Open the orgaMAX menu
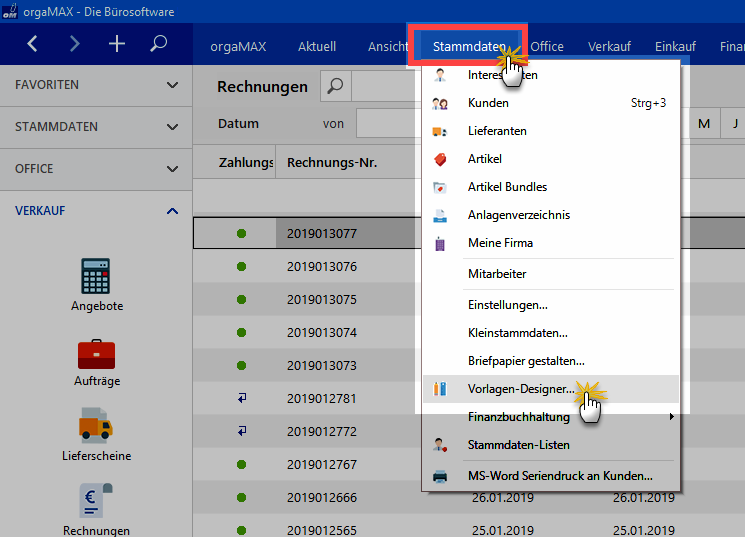 [x=238, y=47]
